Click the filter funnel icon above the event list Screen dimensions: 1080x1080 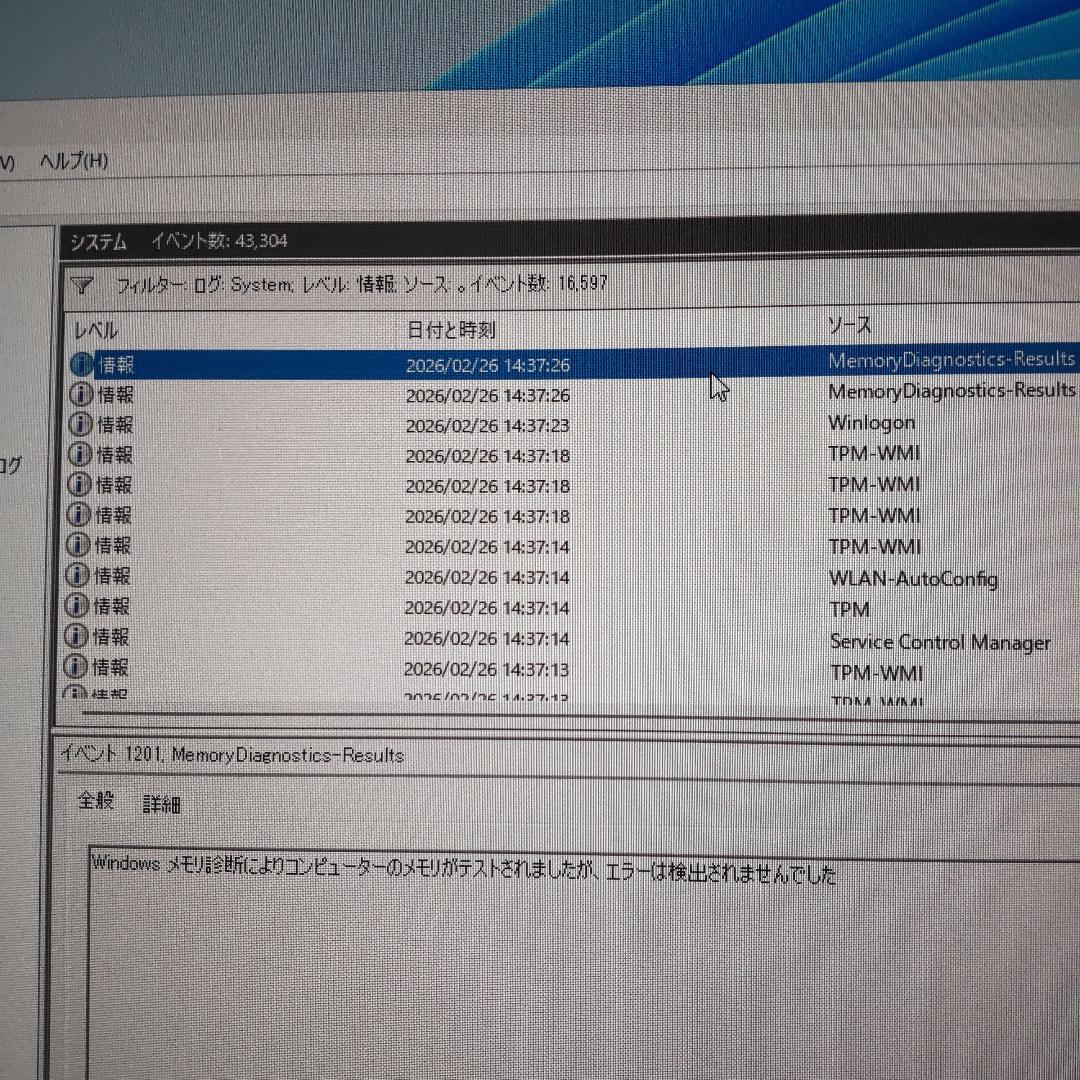click(x=81, y=284)
